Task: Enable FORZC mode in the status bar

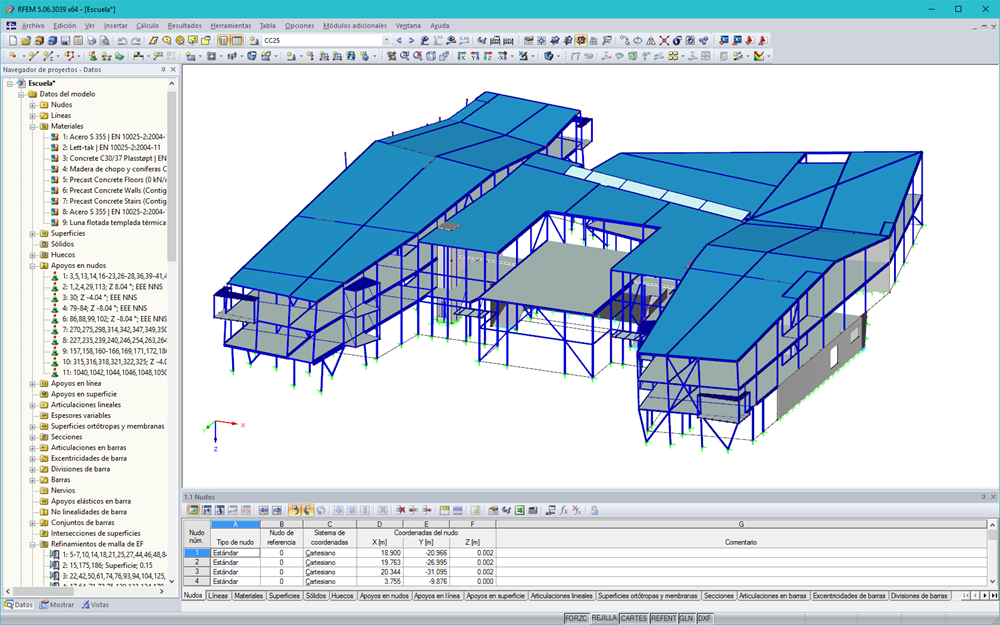Action: (x=576, y=617)
